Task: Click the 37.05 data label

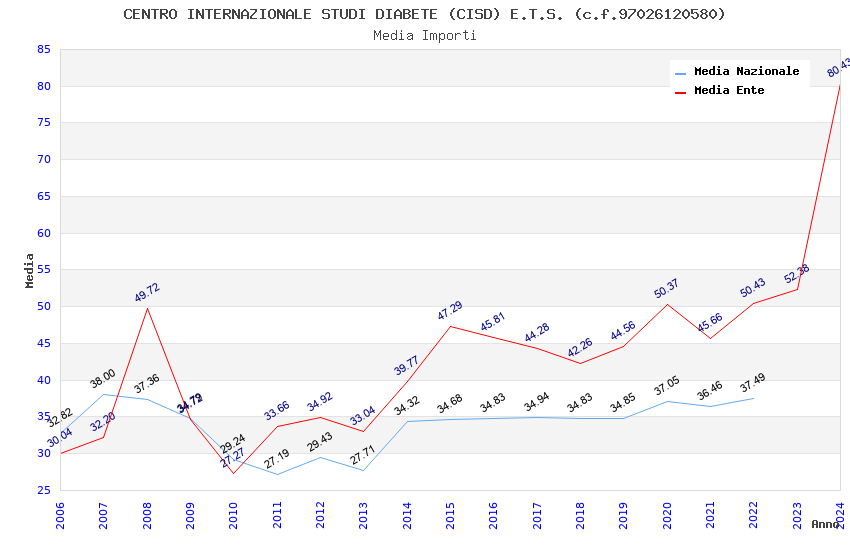Action: pos(666,385)
